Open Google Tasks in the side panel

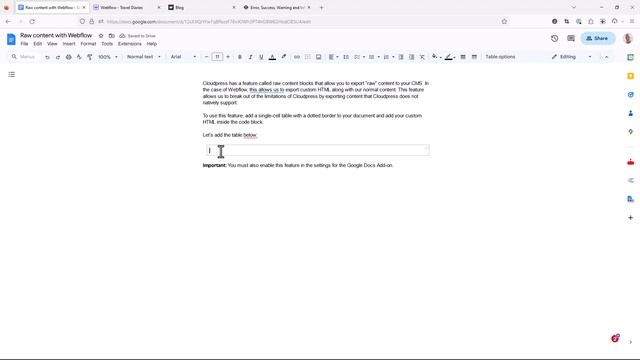click(631, 95)
